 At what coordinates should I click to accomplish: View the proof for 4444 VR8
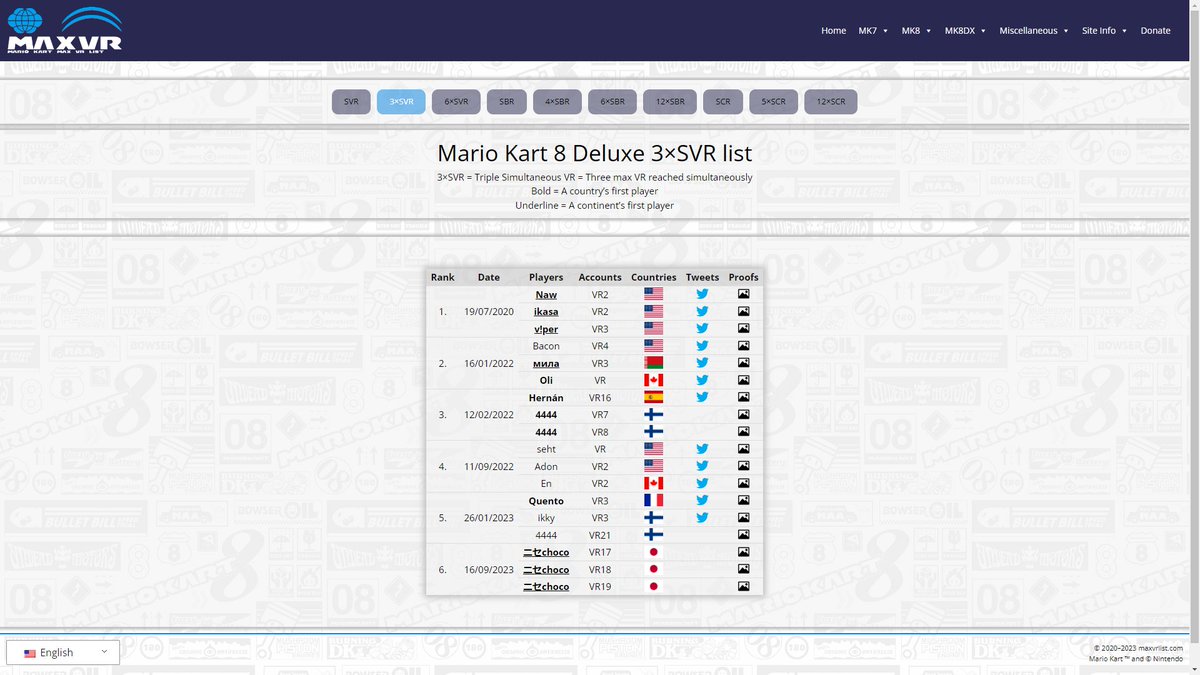[x=743, y=432]
